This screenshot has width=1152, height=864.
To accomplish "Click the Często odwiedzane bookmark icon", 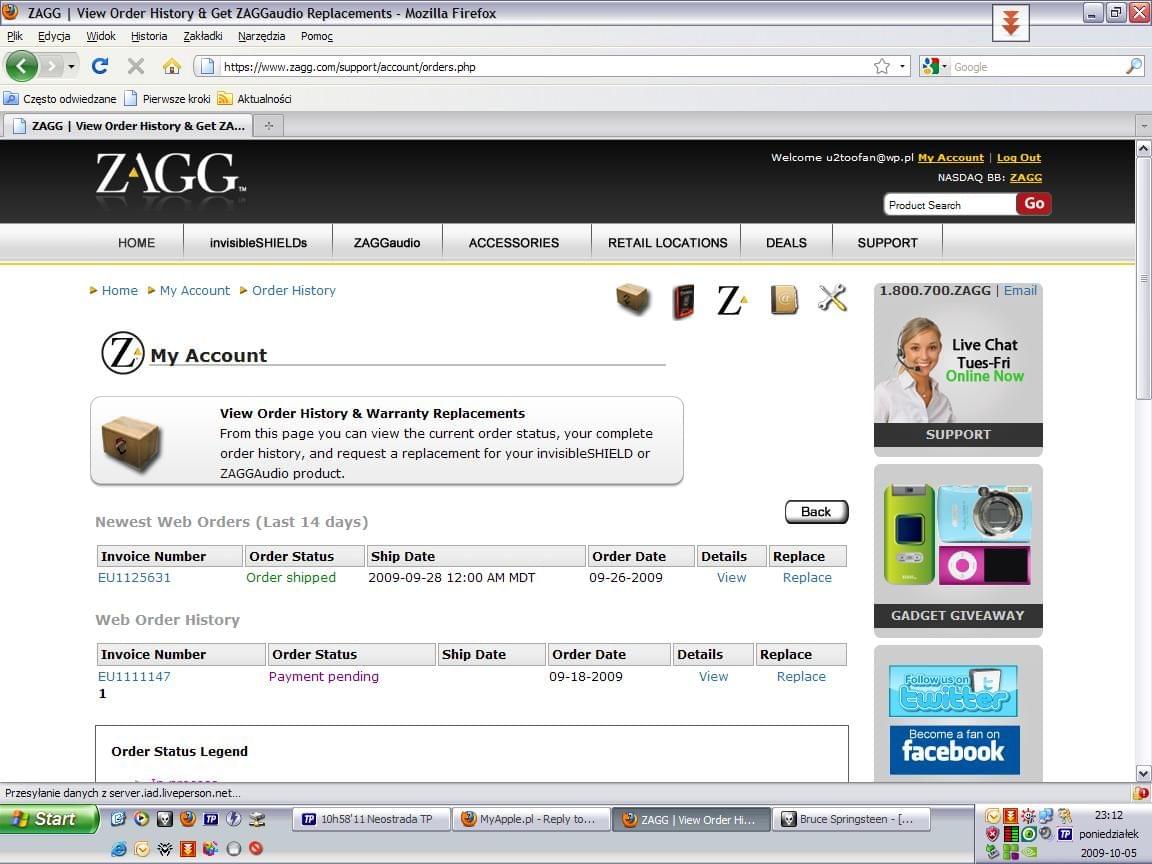I will (11, 98).
